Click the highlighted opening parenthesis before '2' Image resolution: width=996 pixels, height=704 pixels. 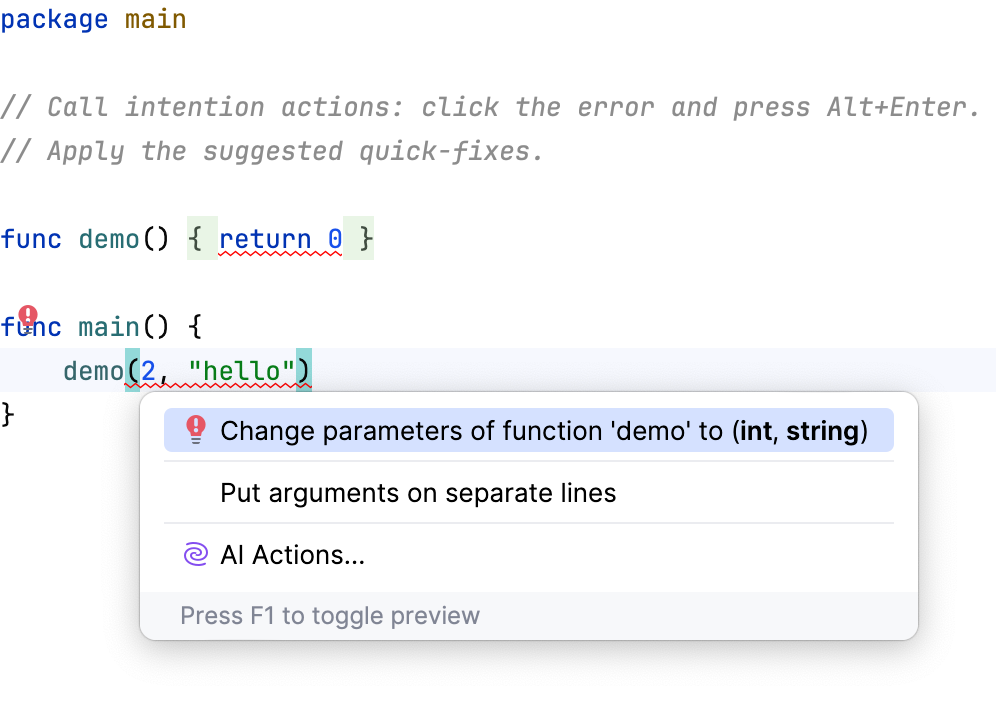tap(133, 370)
